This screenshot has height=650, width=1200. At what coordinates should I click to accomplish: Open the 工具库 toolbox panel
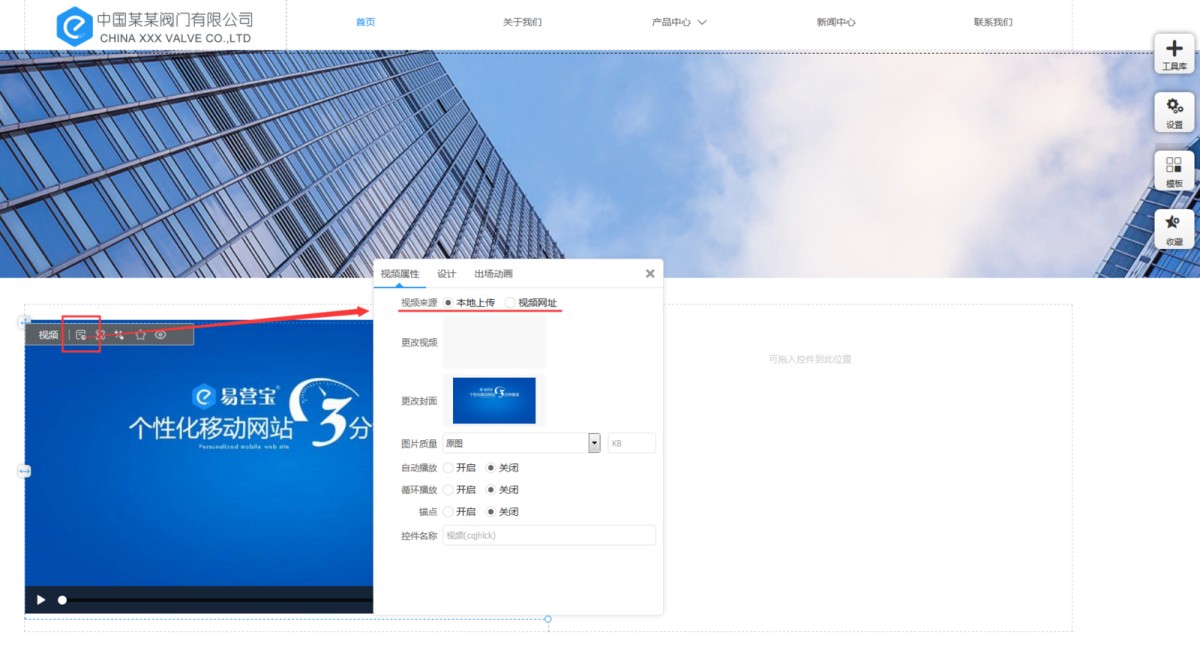1174,53
